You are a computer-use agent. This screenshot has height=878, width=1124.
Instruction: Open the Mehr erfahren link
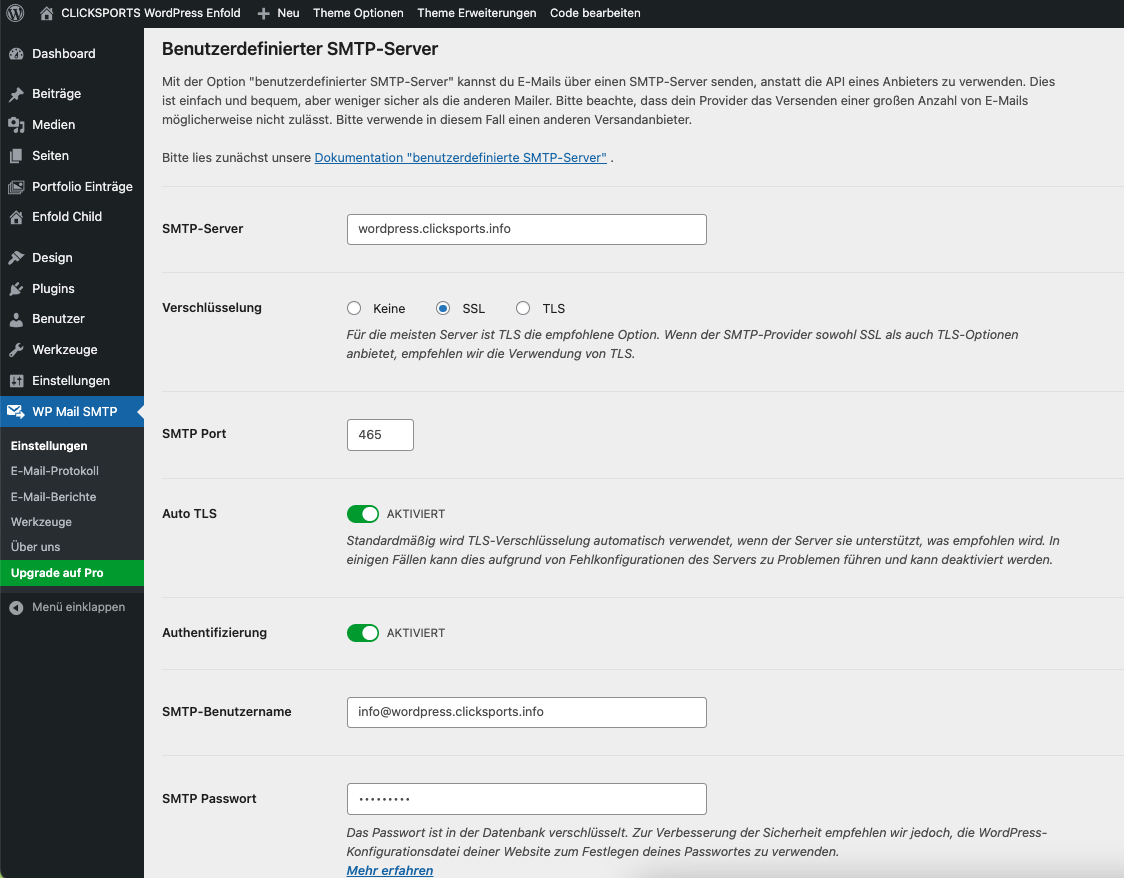[x=389, y=870]
